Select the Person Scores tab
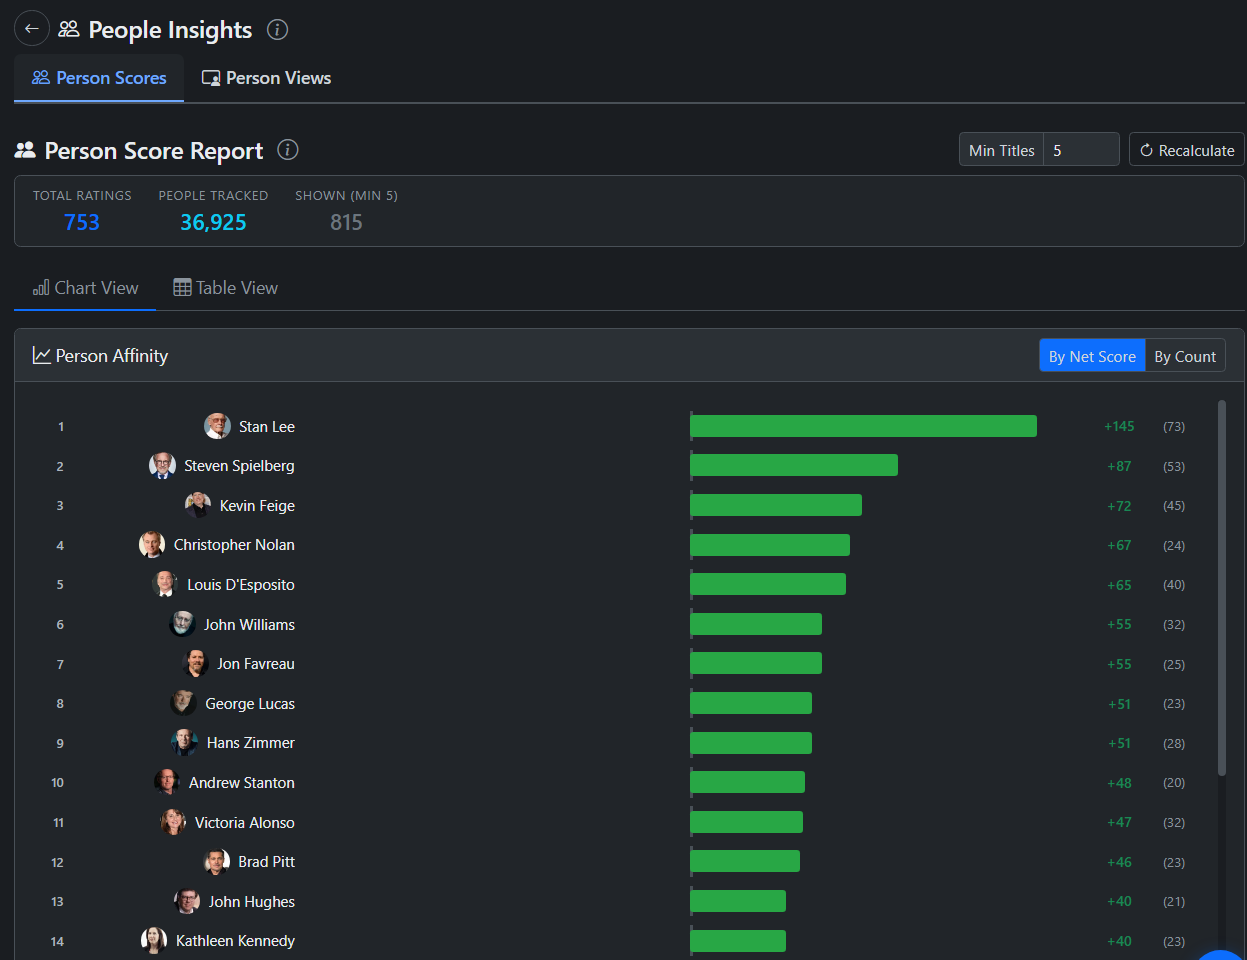The image size is (1247, 960). tap(99, 78)
